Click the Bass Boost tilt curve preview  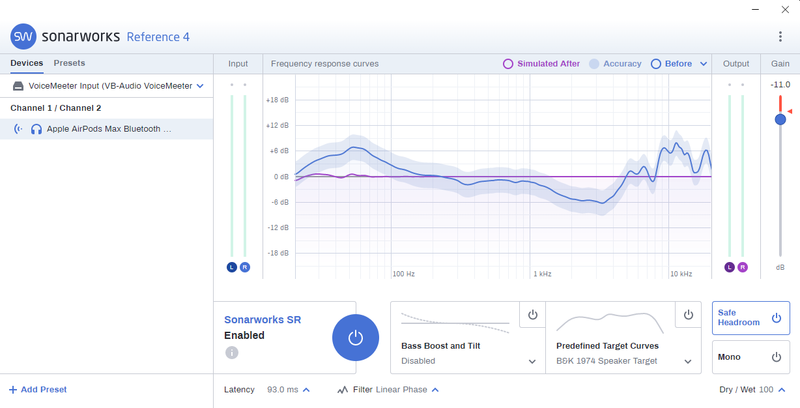click(x=455, y=323)
